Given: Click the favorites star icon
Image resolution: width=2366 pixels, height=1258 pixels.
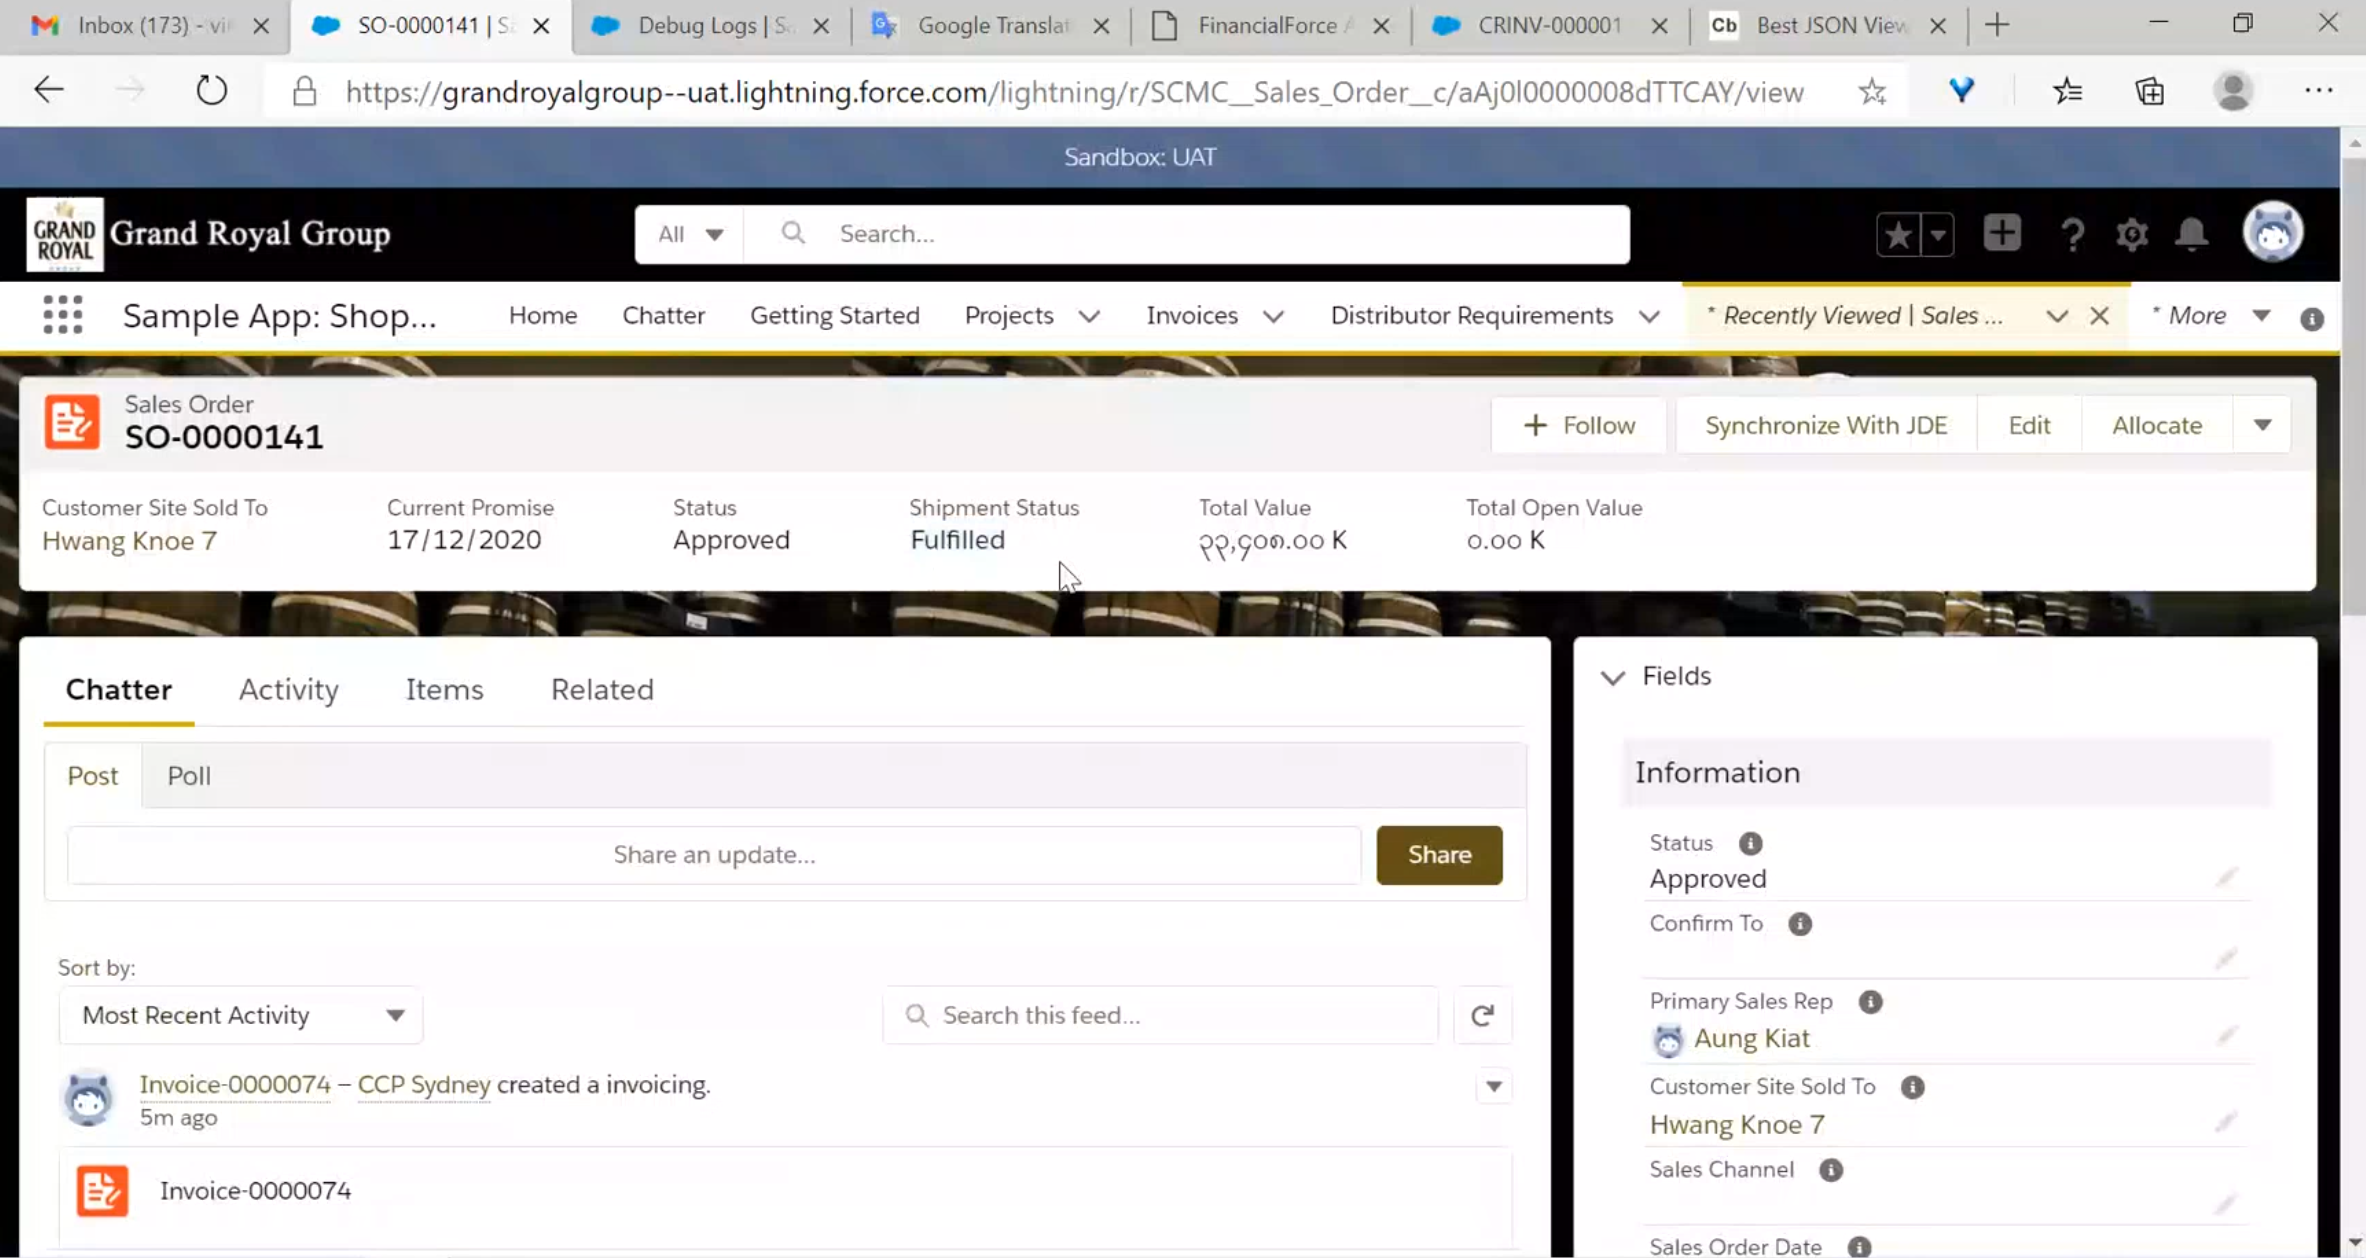Looking at the screenshot, I should pos(1897,234).
